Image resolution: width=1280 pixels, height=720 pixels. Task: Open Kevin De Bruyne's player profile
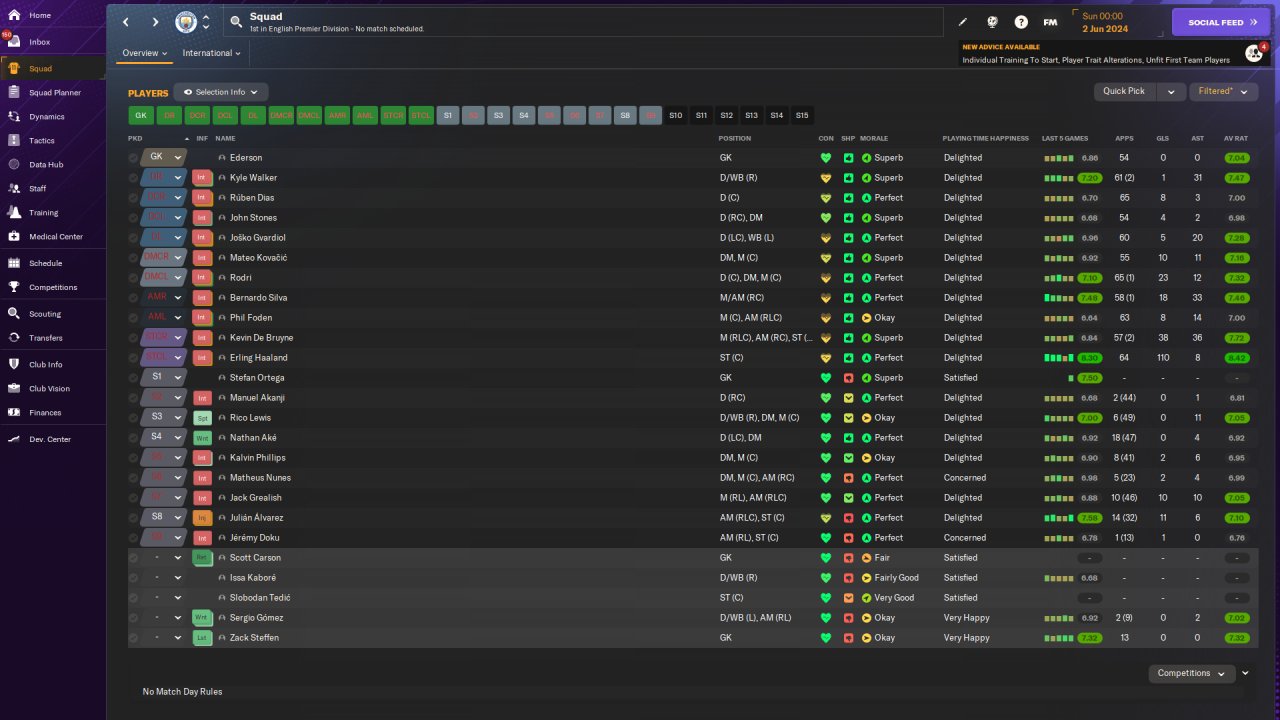(x=261, y=338)
